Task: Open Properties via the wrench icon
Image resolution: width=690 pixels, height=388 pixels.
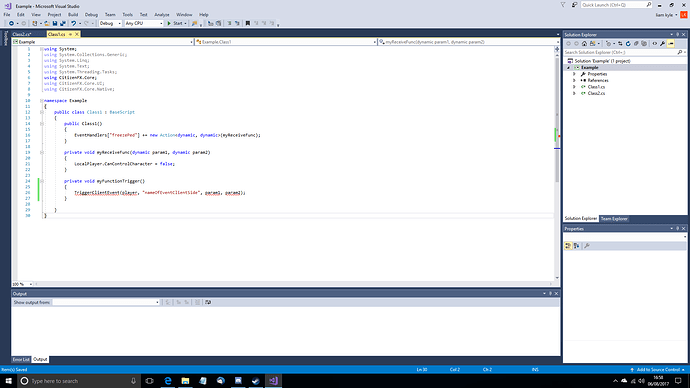Action: [x=662, y=44]
